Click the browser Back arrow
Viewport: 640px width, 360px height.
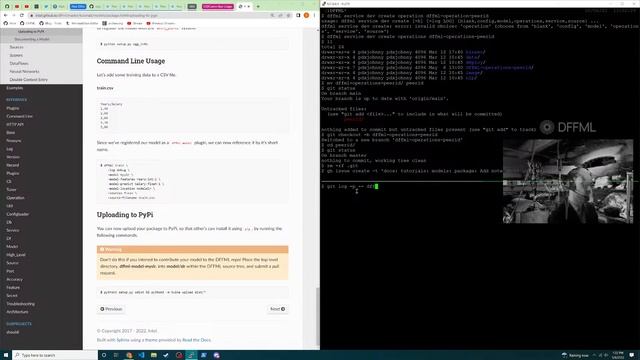(5, 15)
